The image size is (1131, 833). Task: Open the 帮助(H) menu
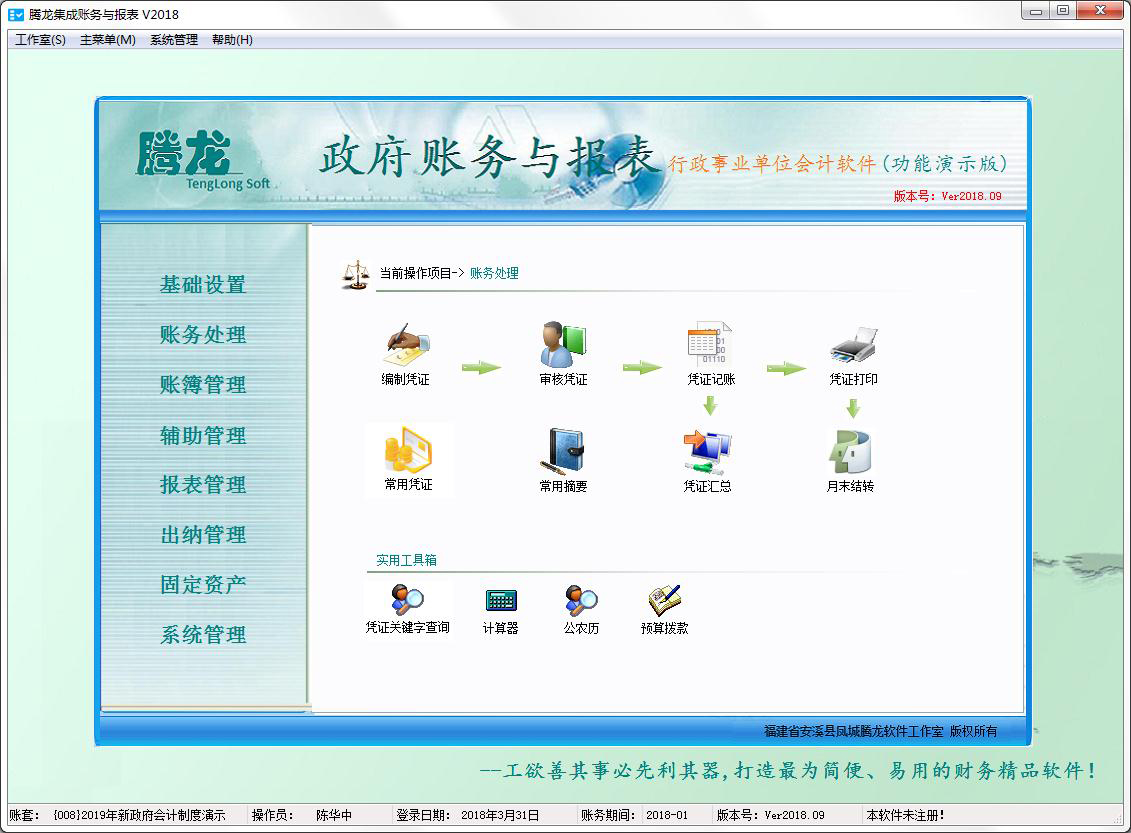click(x=232, y=40)
